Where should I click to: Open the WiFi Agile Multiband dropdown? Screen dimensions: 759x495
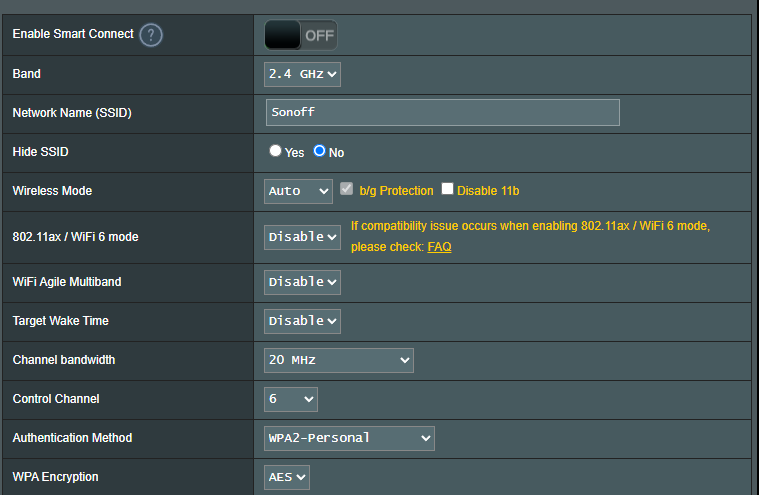point(302,282)
